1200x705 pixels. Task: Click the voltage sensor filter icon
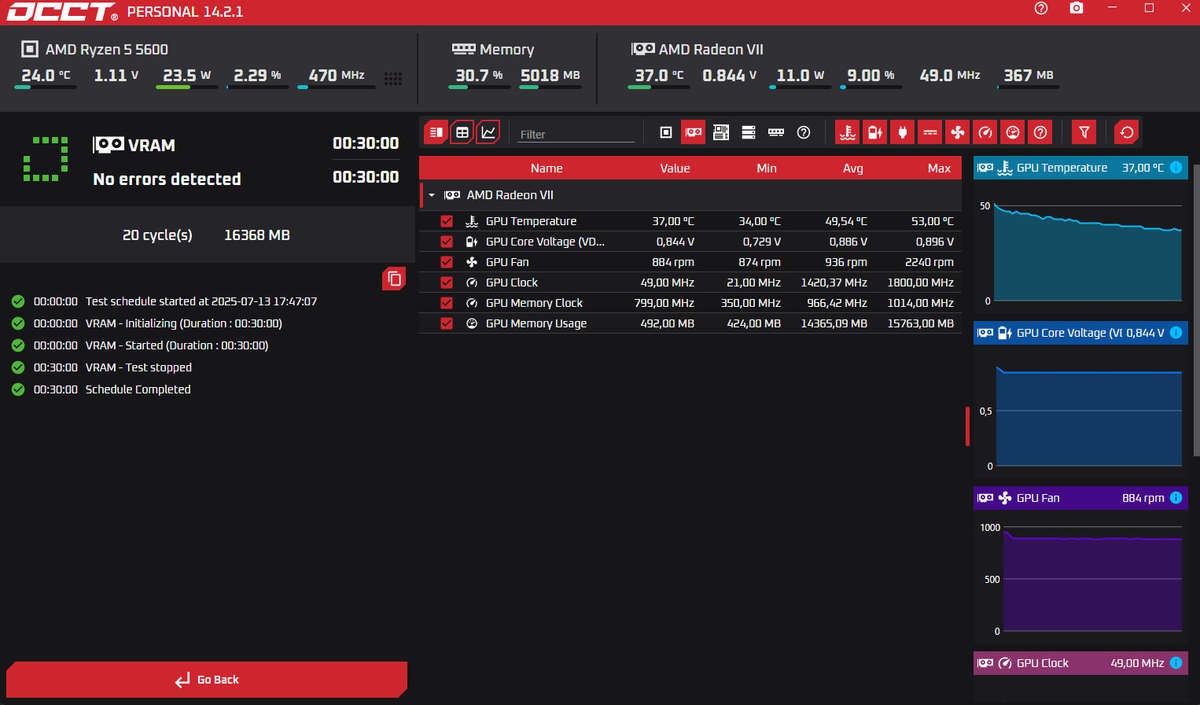coord(874,131)
